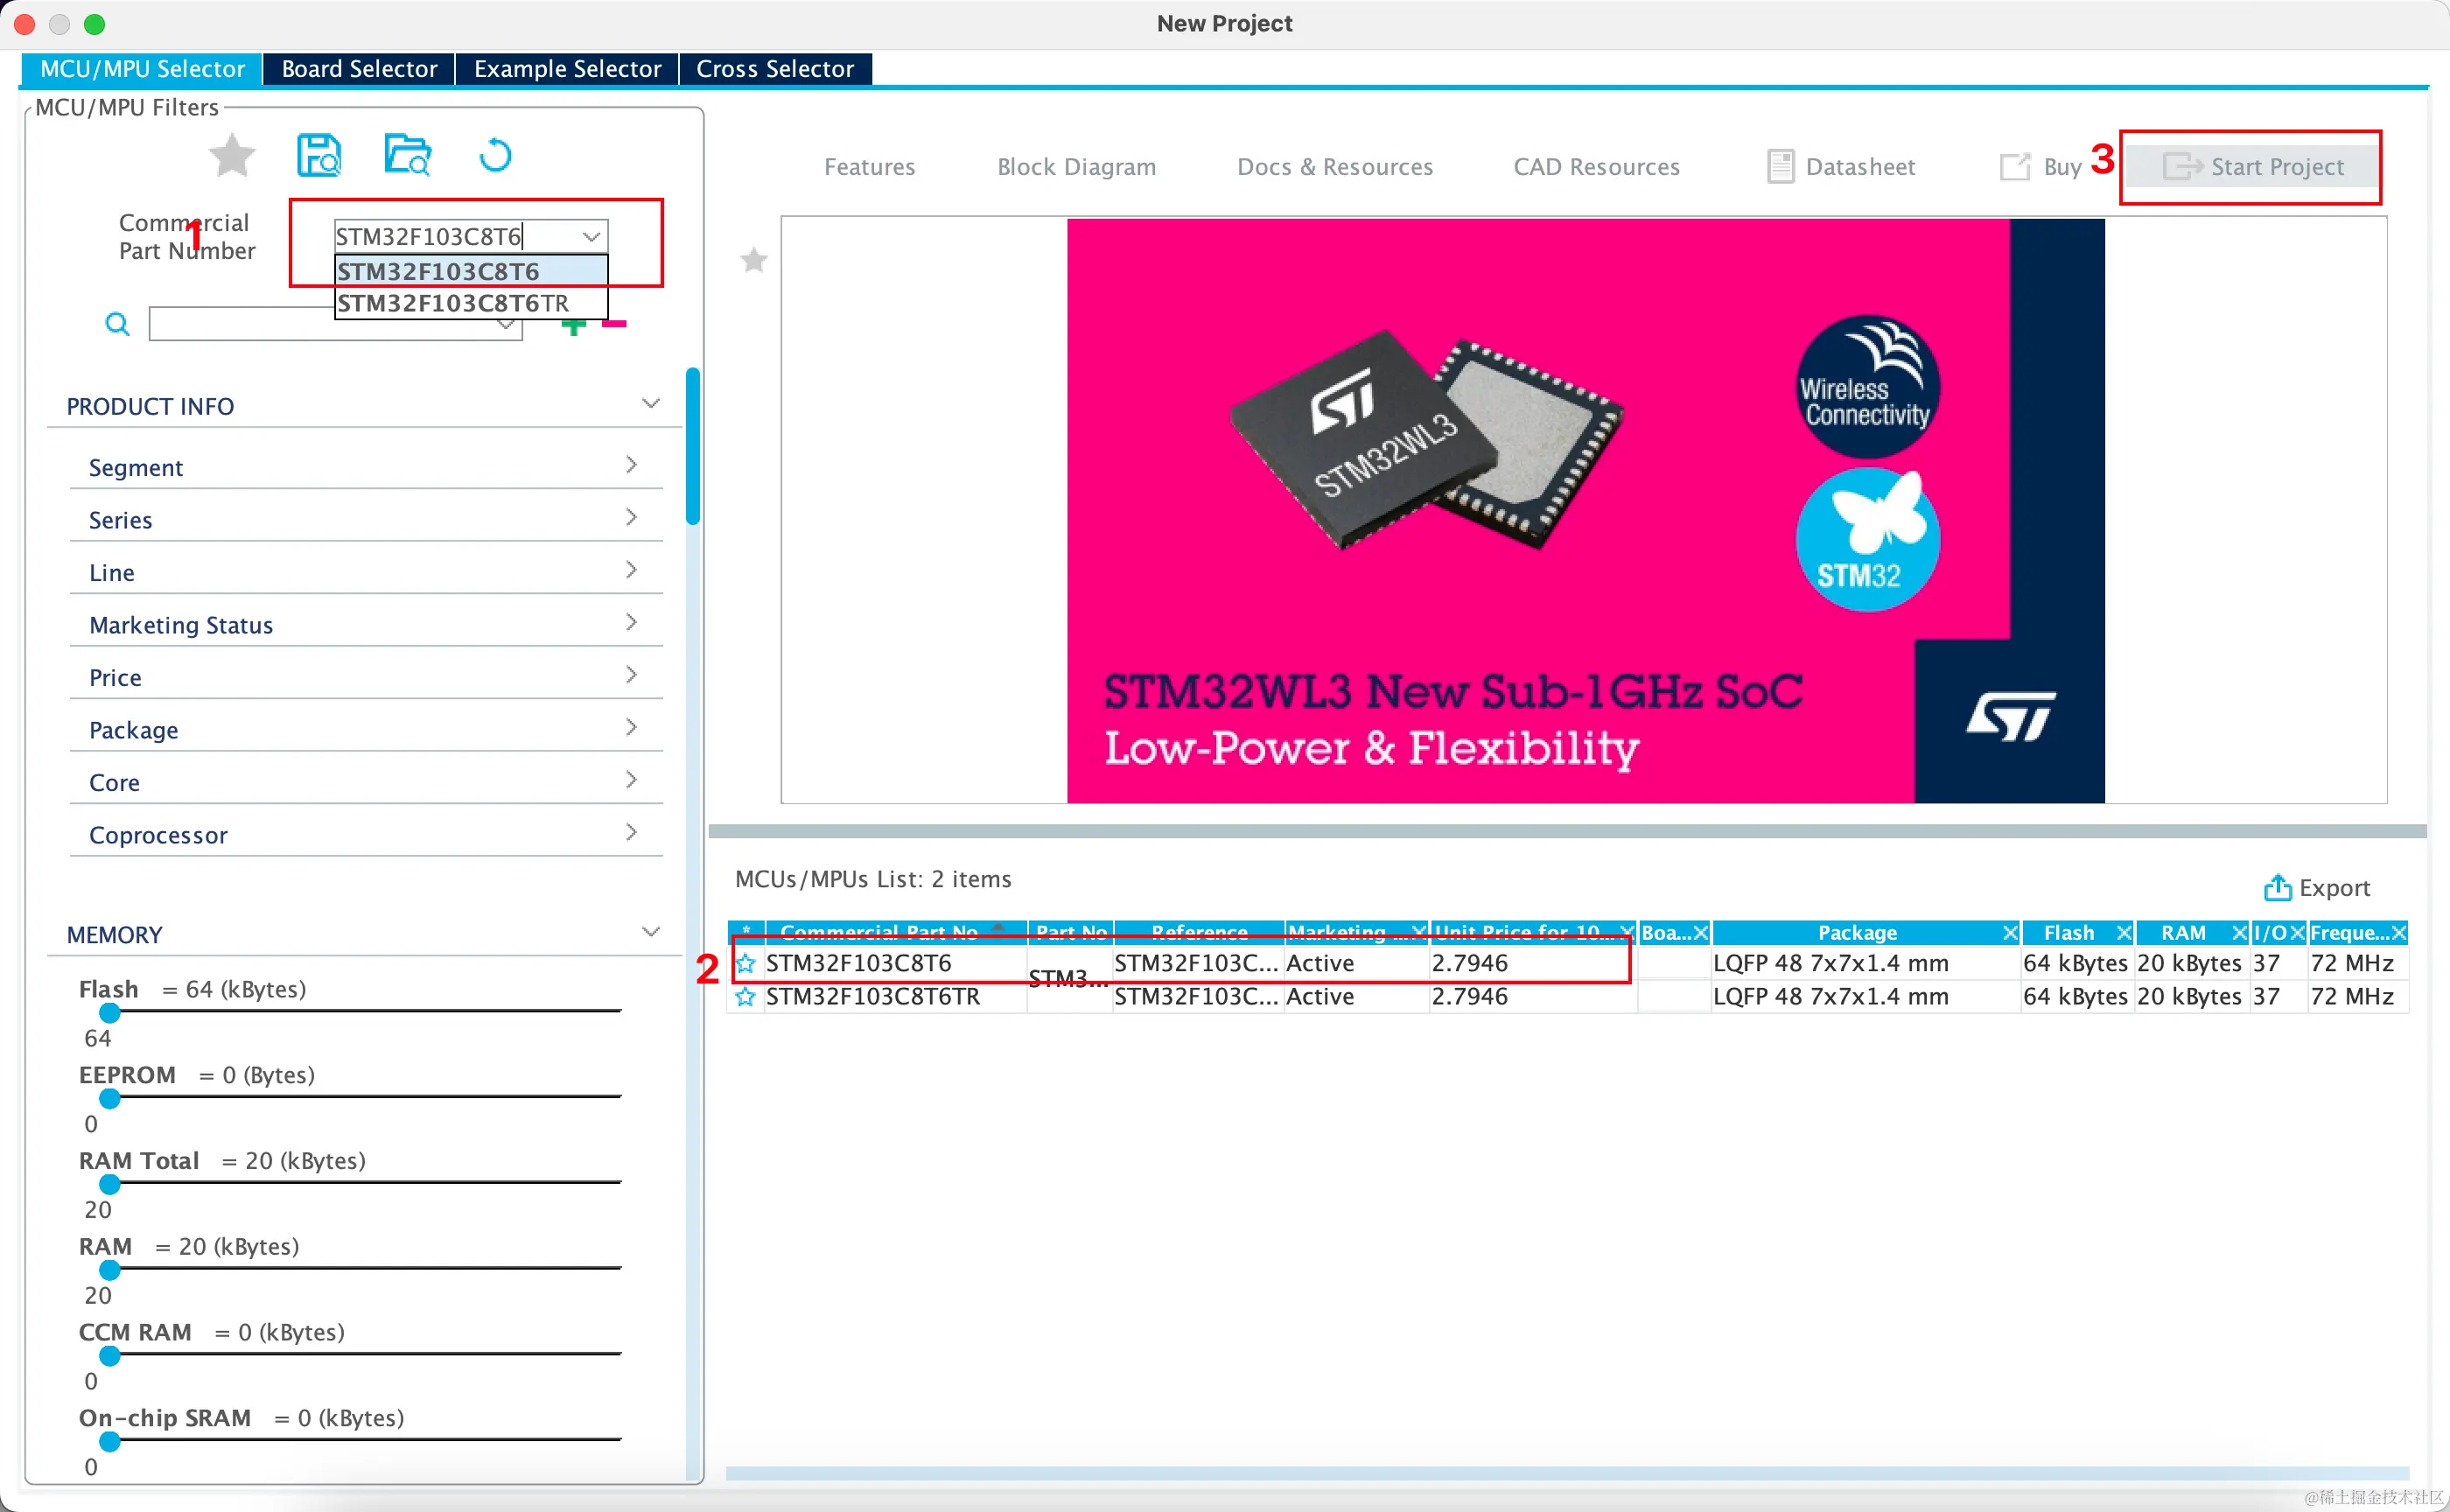Image resolution: width=2450 pixels, height=1512 pixels.
Task: Toggle the favorite star beside the banner
Action: click(x=754, y=261)
